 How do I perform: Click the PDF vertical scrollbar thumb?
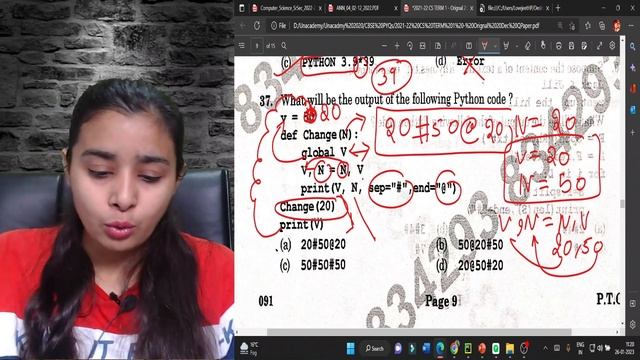(622, 203)
